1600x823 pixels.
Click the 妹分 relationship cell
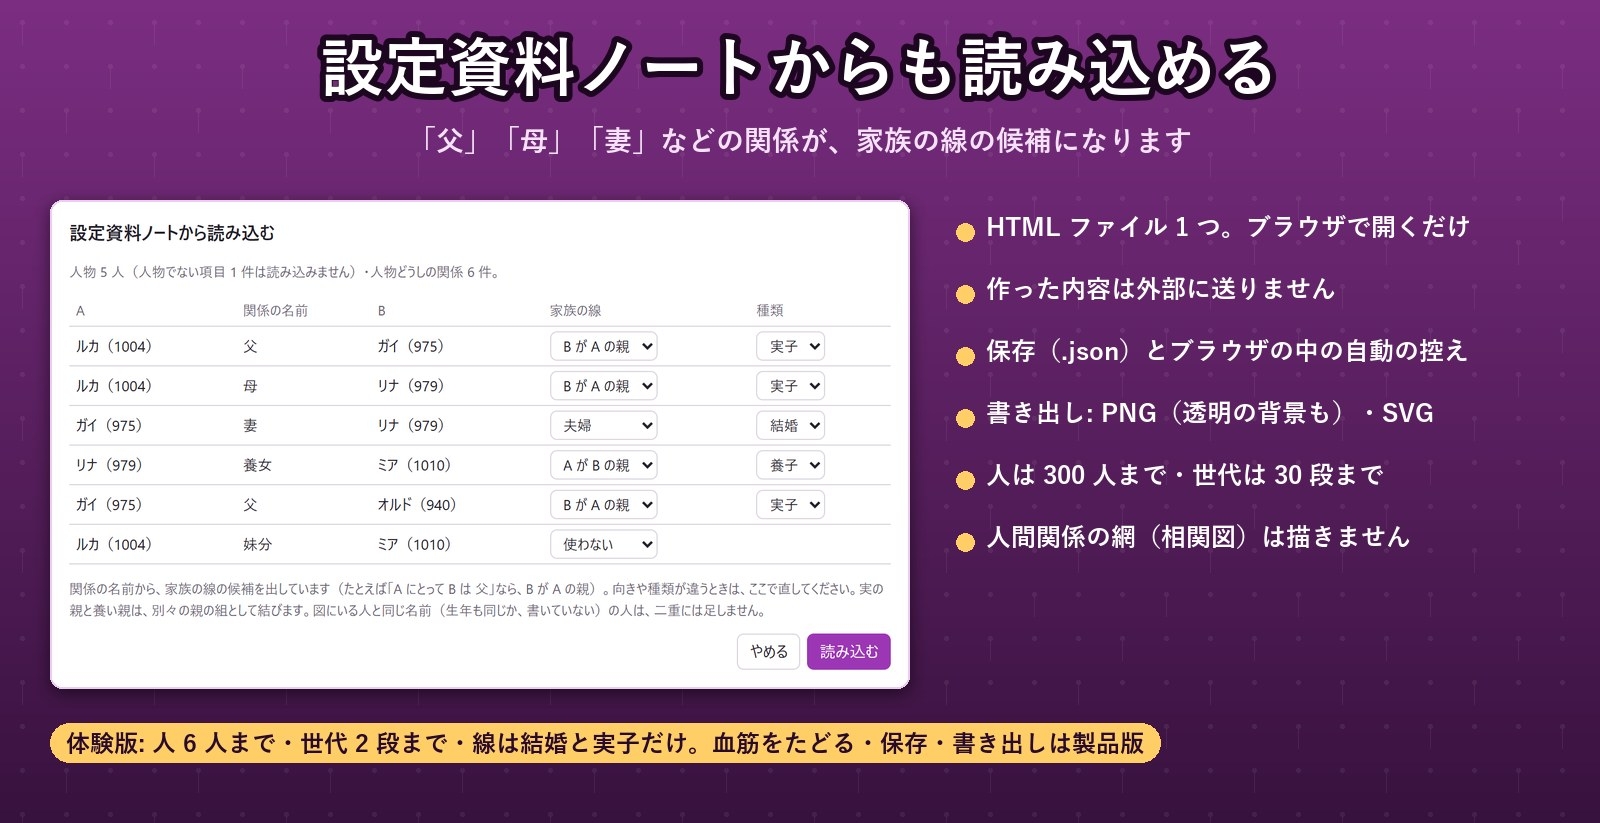point(257,544)
